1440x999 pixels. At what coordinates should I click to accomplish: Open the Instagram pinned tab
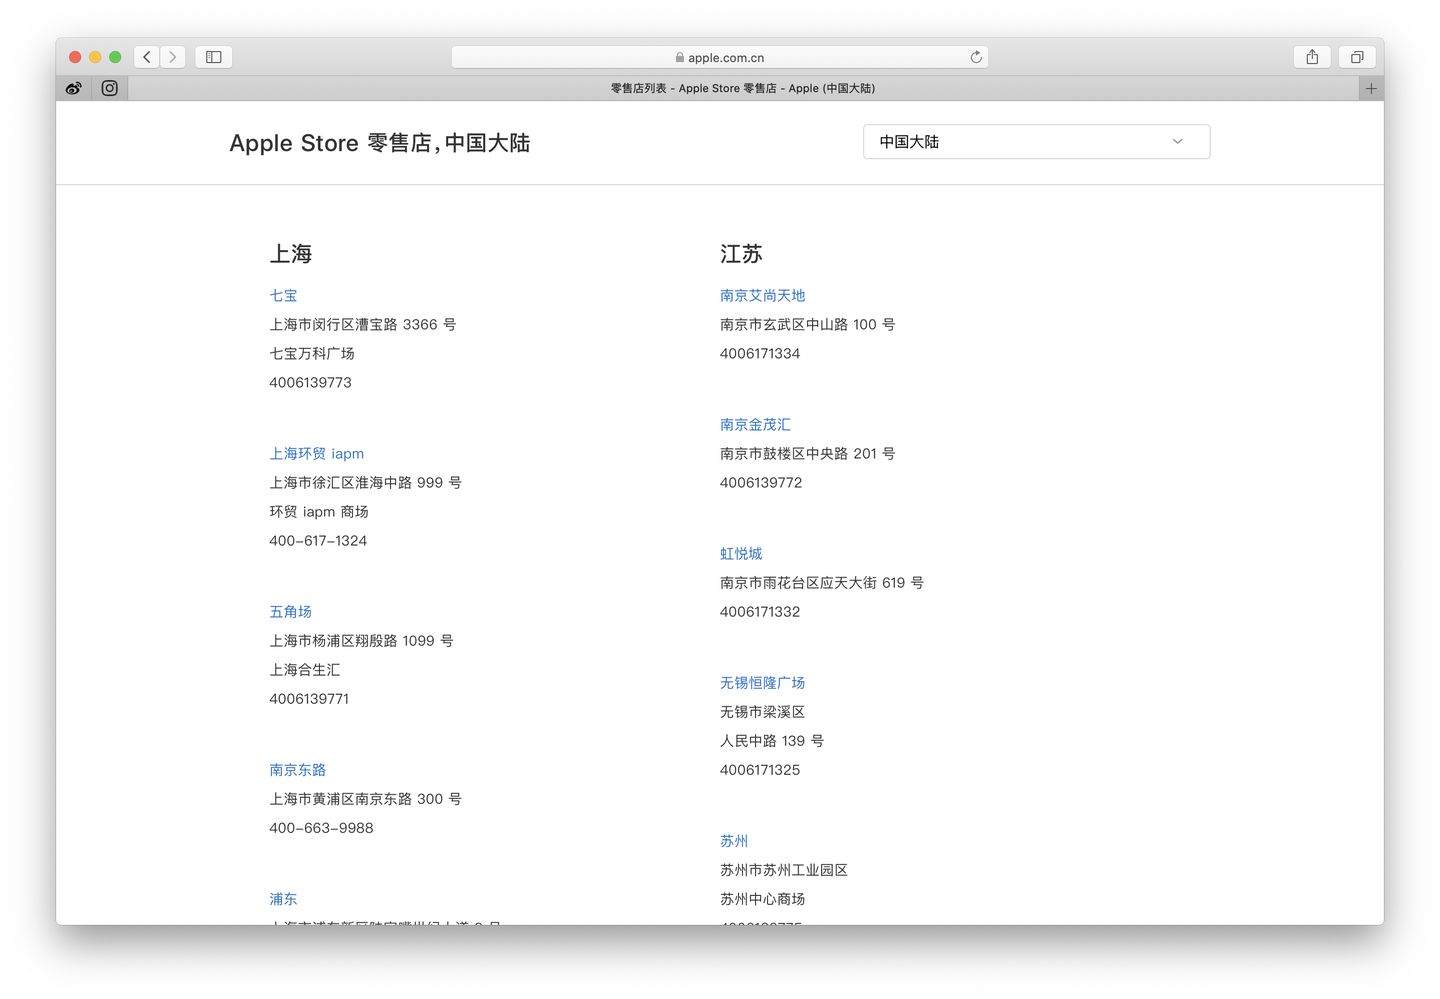[110, 88]
